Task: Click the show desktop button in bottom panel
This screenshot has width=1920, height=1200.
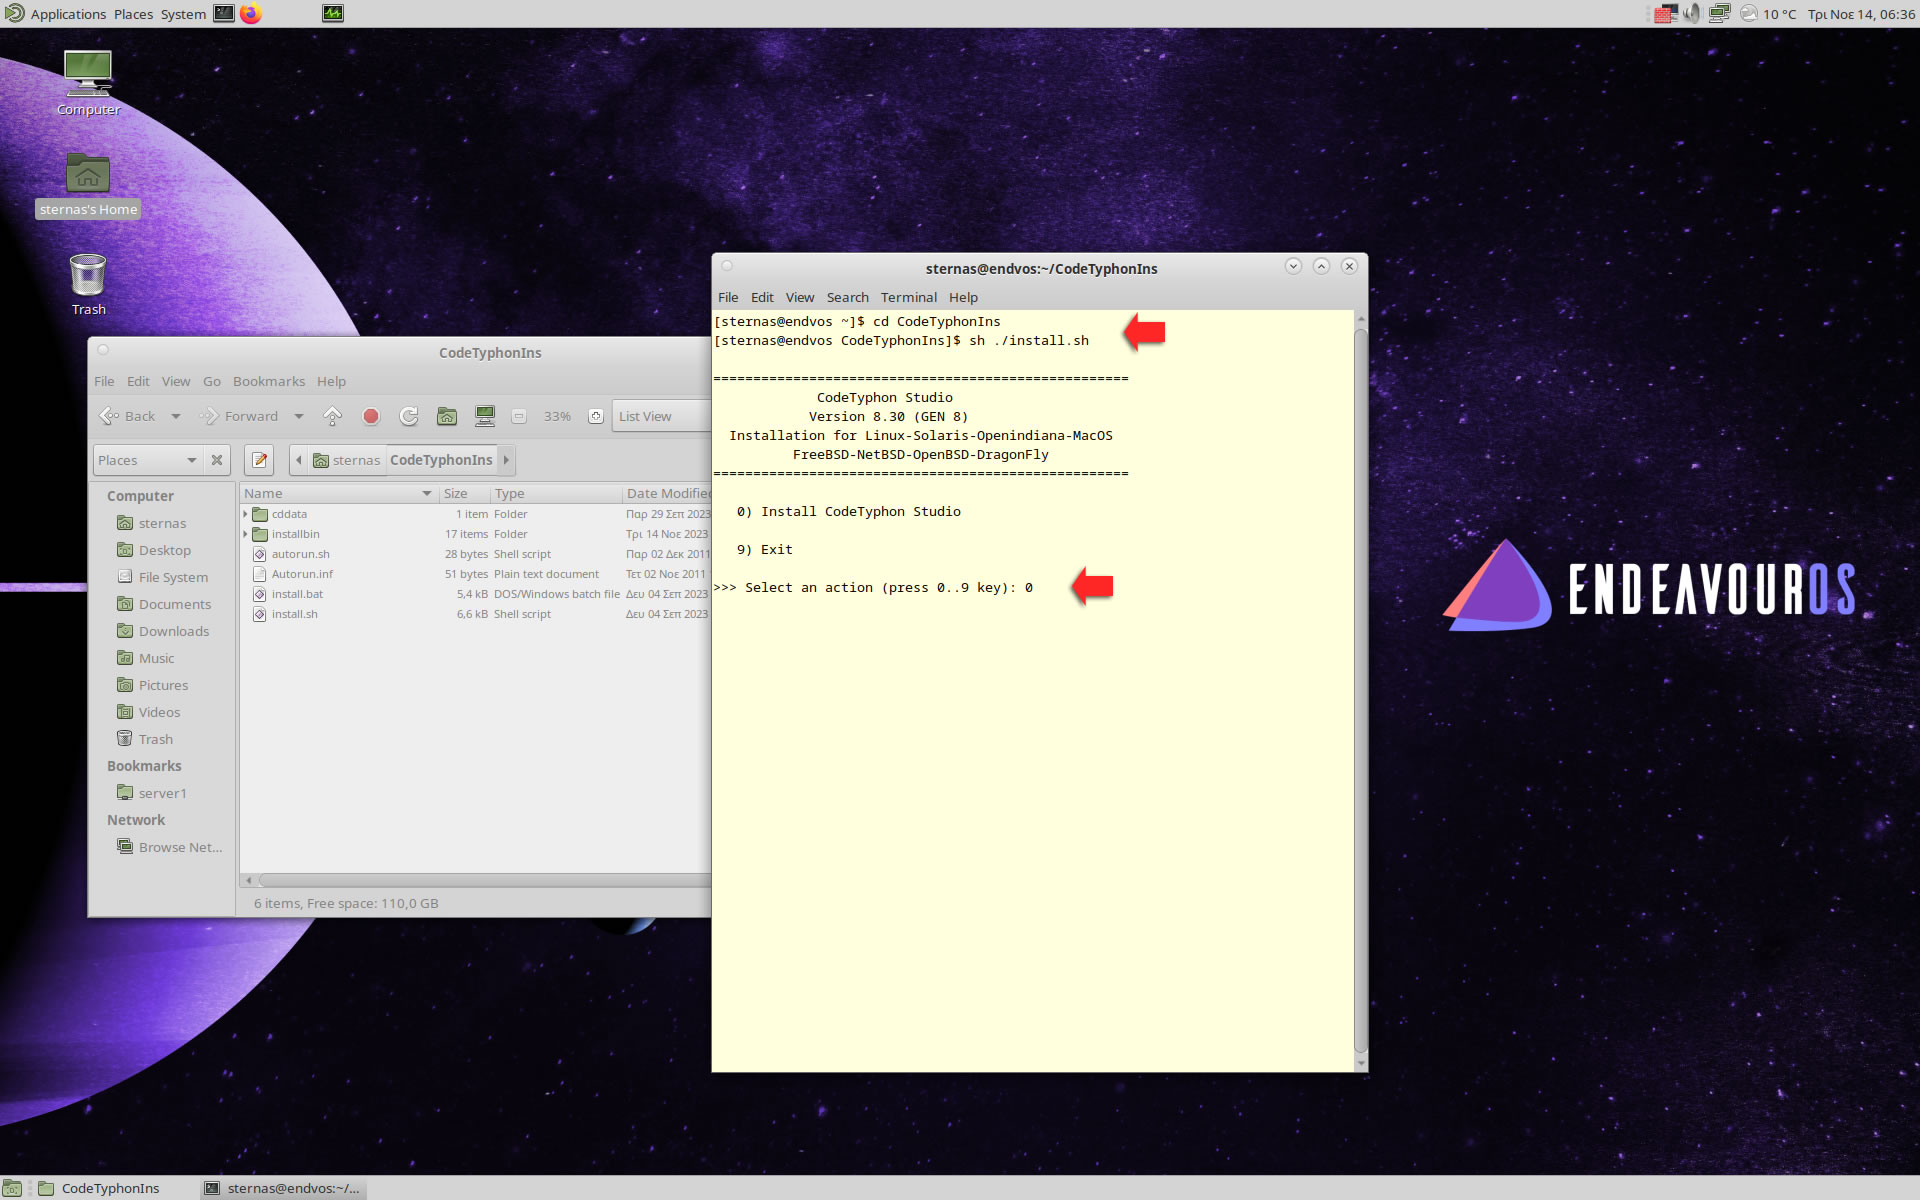Action: coord(12,1188)
